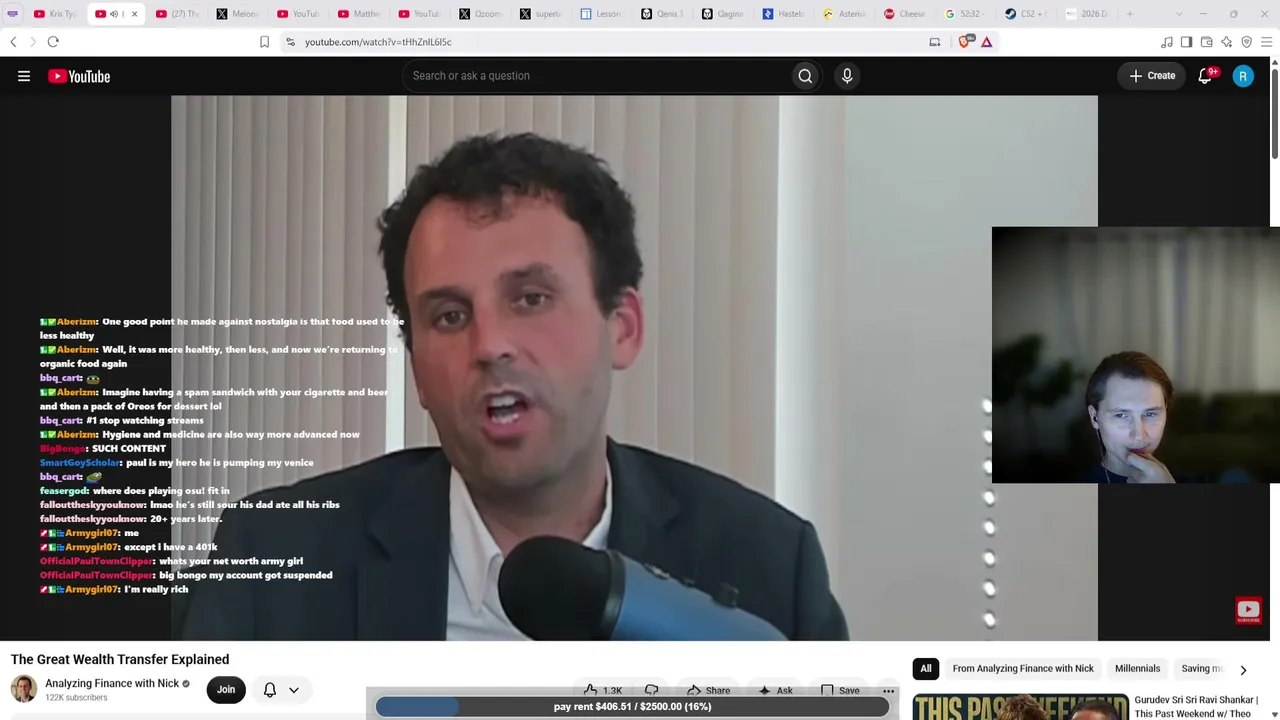Viewport: 1280px width, 720px height.
Task: Switch to the CS2 tab
Action: [1026, 14]
